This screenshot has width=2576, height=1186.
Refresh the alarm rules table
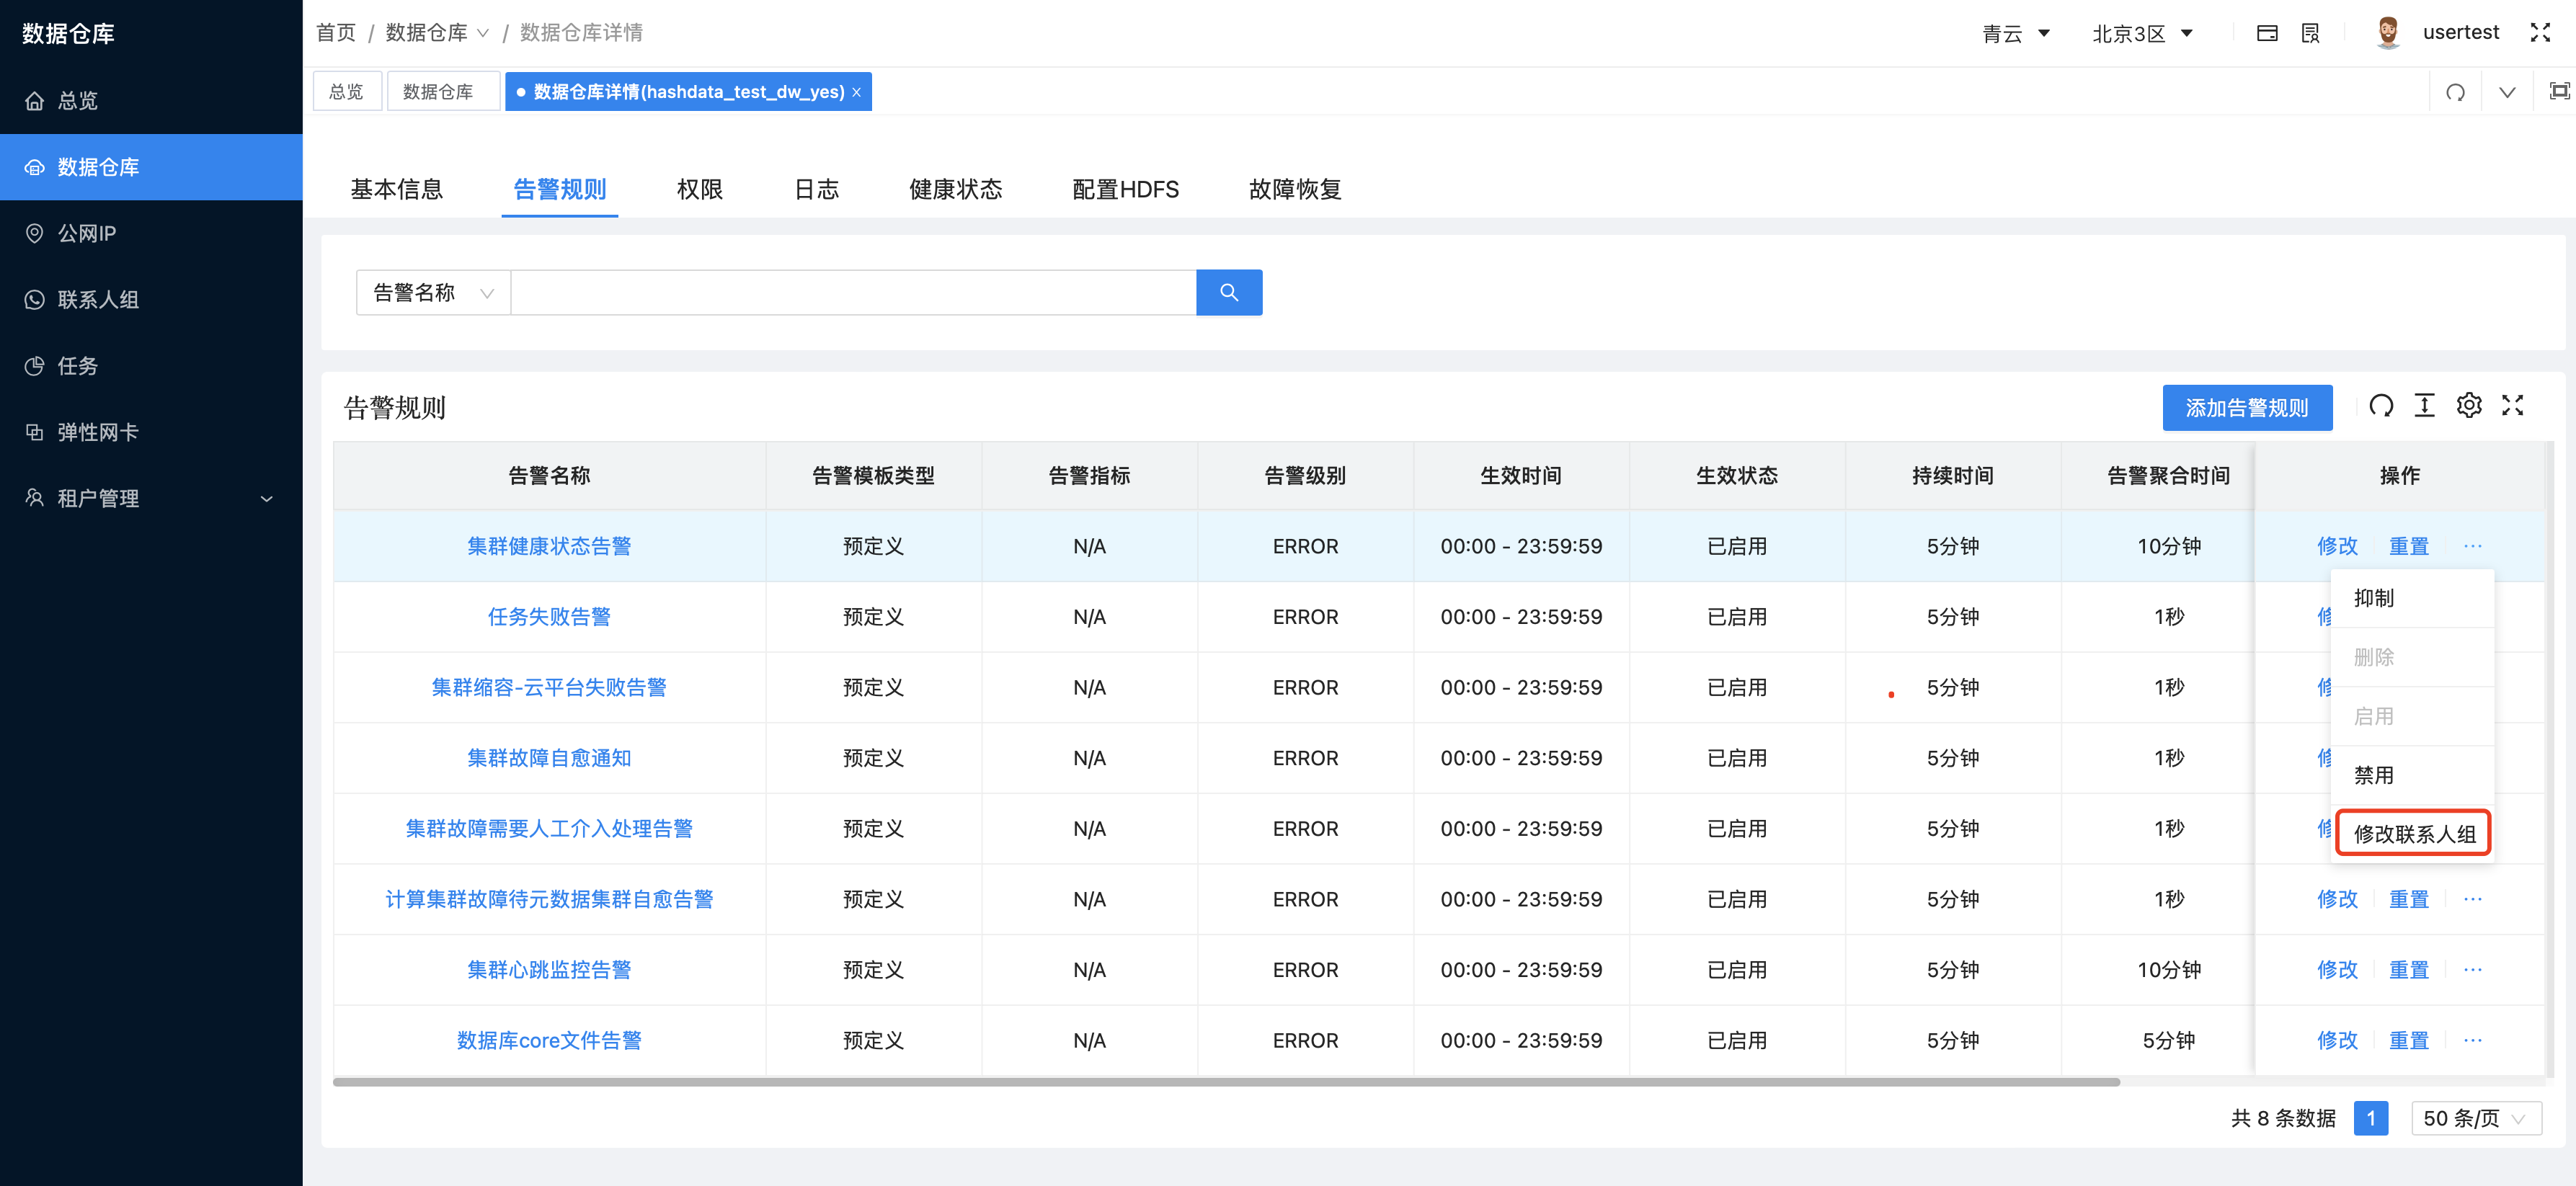click(2382, 406)
